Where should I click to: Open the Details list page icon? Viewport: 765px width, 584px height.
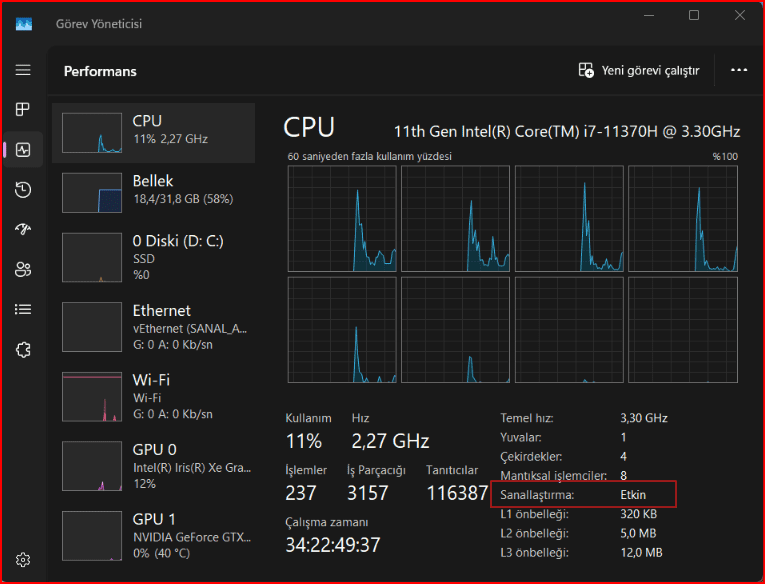tap(23, 309)
